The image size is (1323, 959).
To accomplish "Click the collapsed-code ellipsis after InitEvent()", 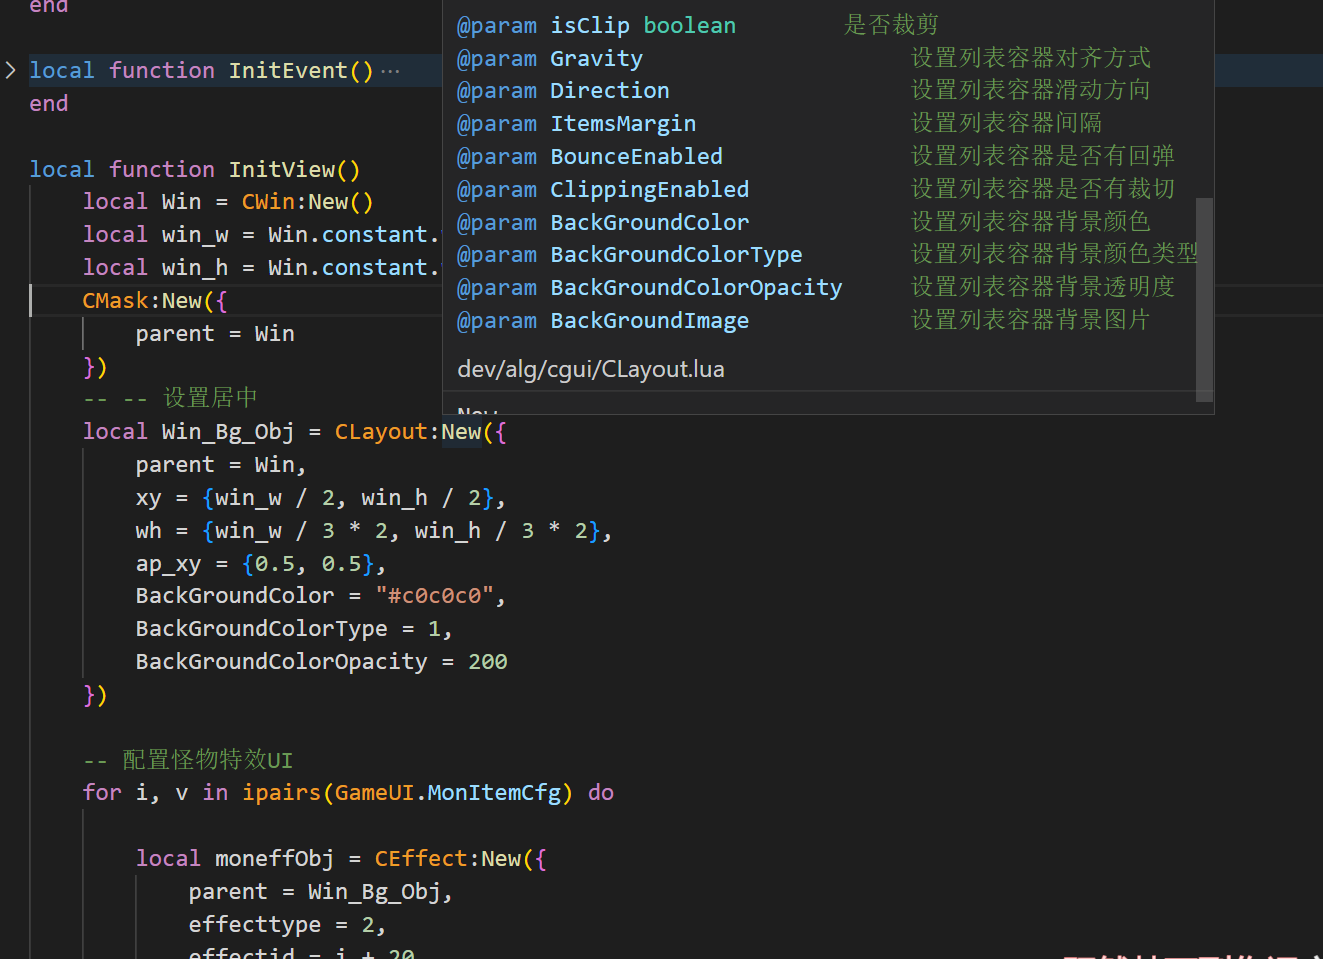I will point(390,71).
